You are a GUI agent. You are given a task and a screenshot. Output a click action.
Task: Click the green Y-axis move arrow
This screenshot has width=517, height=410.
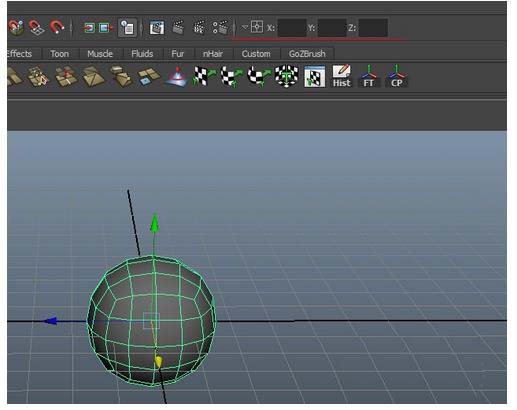pyautogui.click(x=154, y=223)
